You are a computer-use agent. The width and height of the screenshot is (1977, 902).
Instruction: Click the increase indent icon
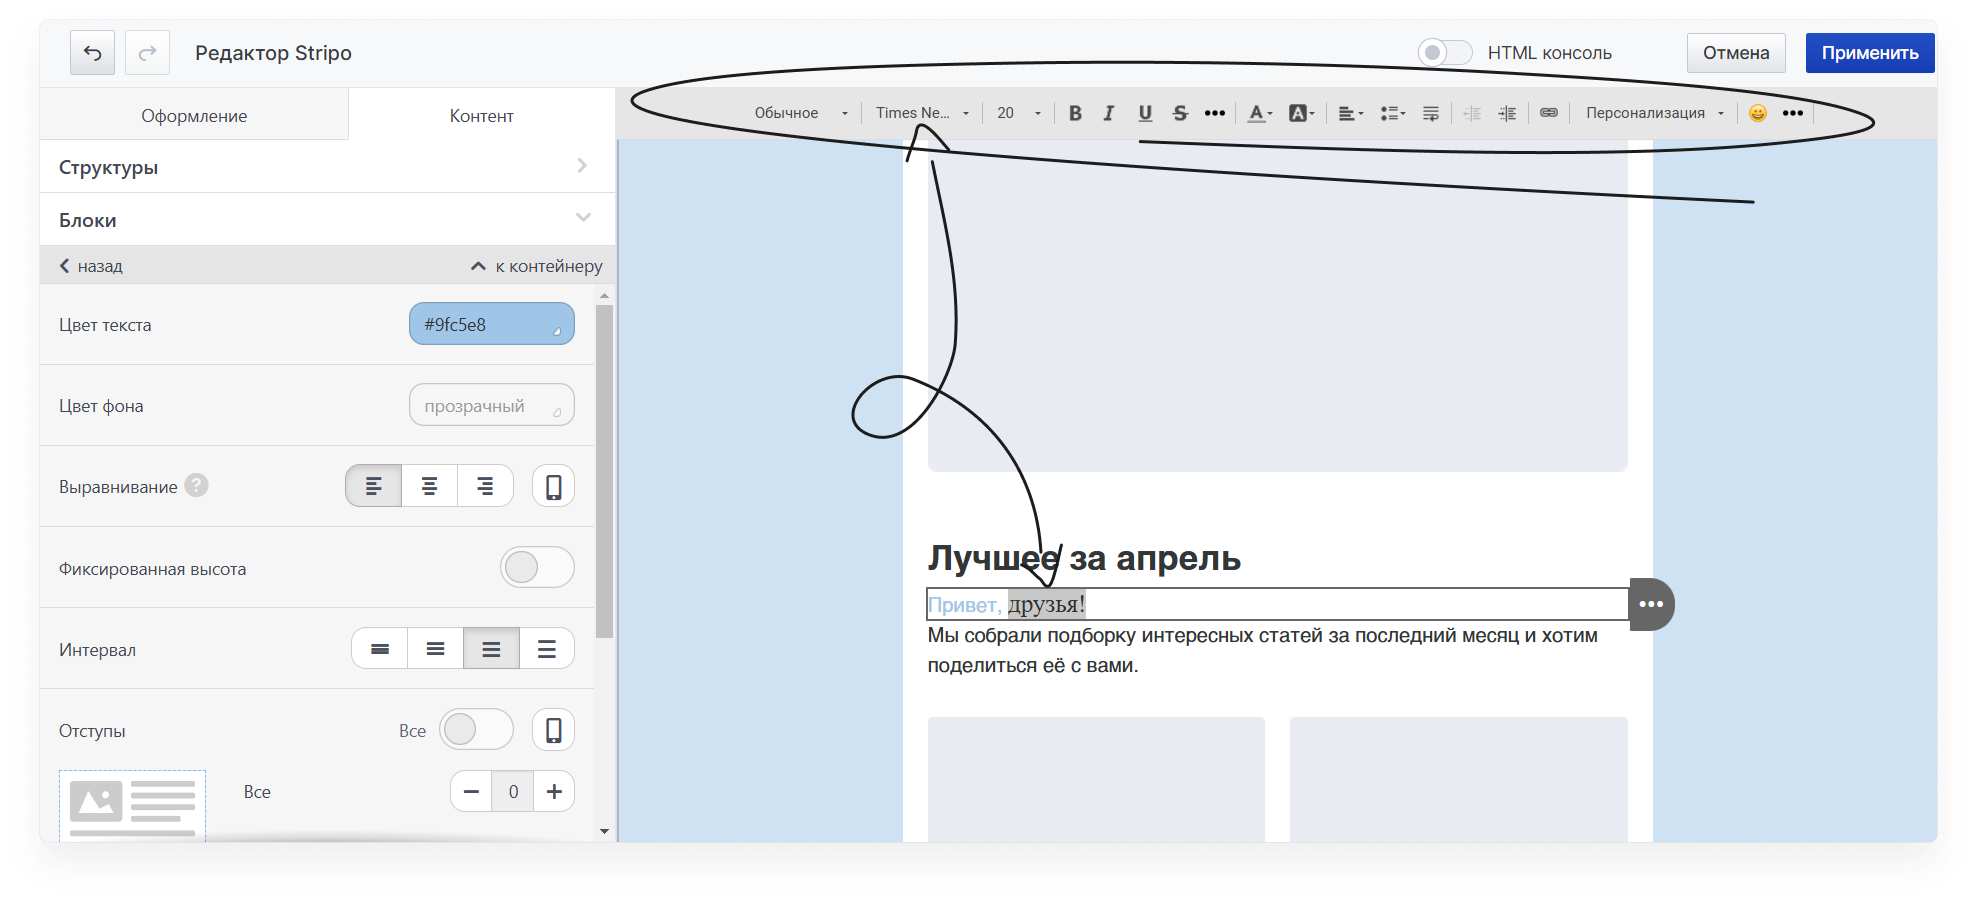(x=1507, y=113)
